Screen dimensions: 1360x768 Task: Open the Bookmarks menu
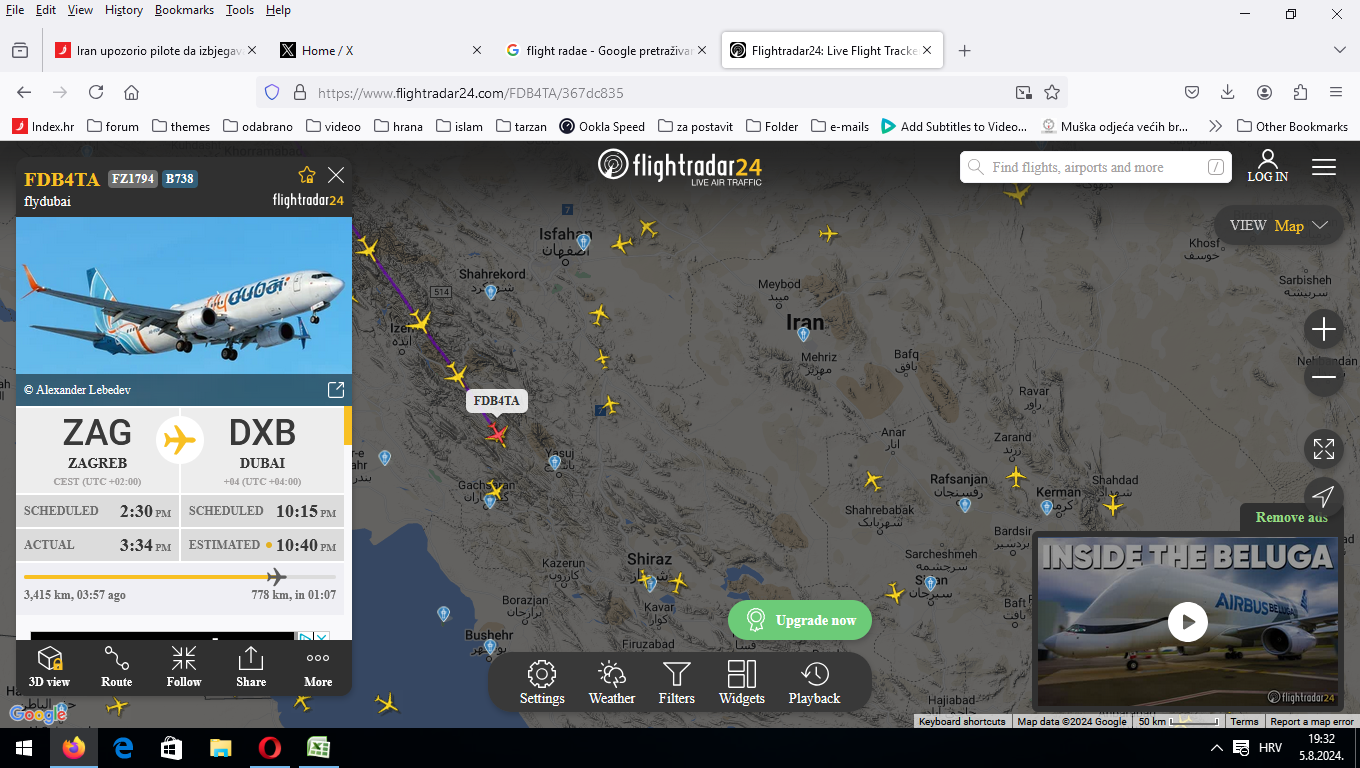tap(184, 10)
